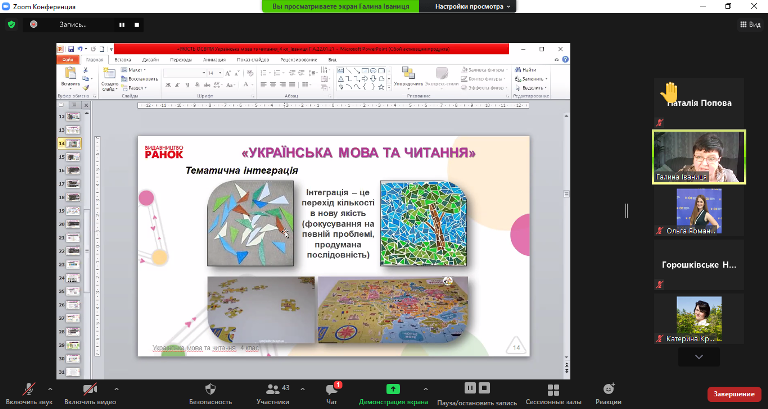Select Галина Іваниця video thumbnail
768x409 pixels.
[x=699, y=157]
